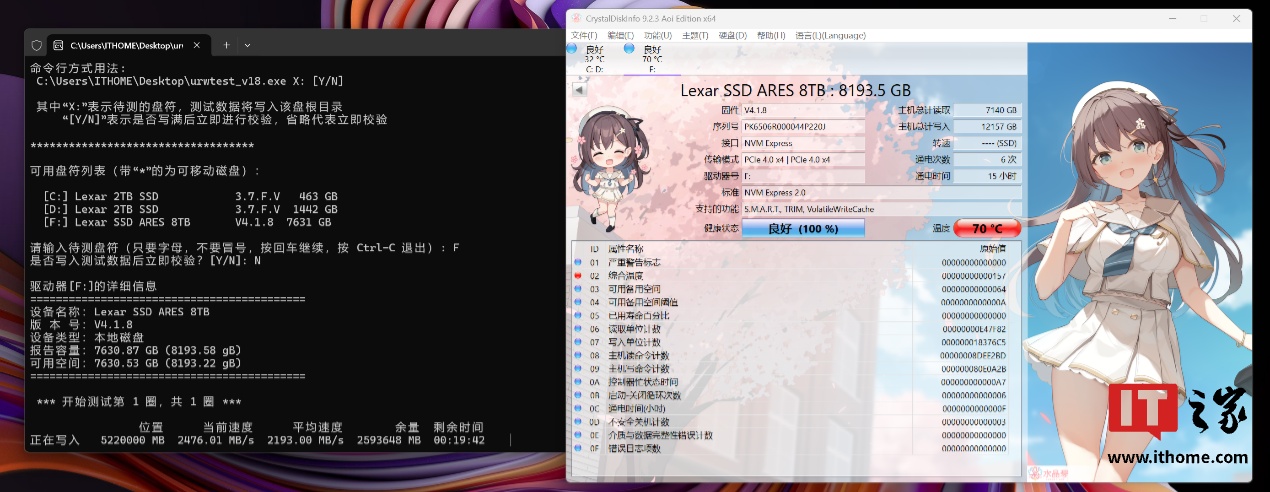Open the terminal profile dropdown arrow
Screen dimensions: 1270x492
click(247, 45)
